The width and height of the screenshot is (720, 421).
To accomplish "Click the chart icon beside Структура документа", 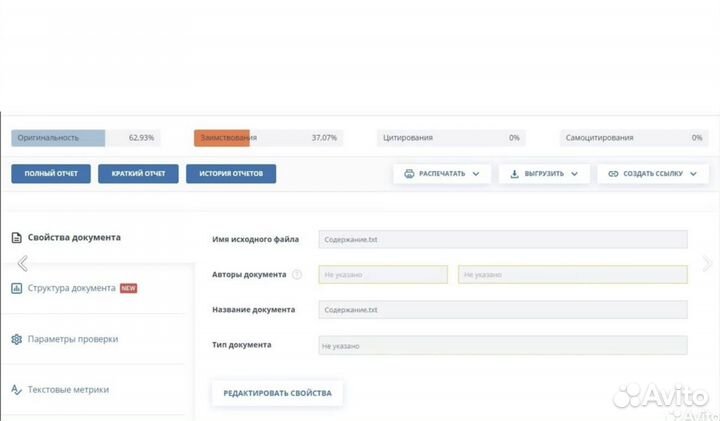I will pyautogui.click(x=17, y=288).
